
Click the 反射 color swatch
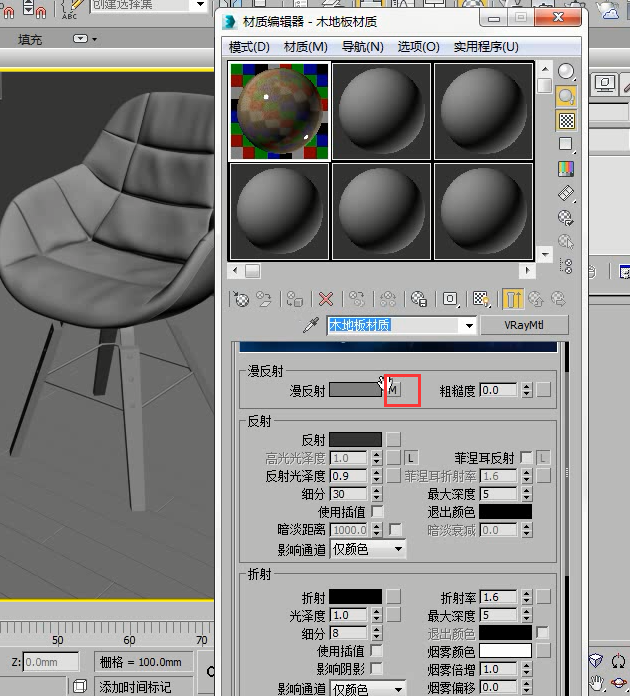[355, 439]
